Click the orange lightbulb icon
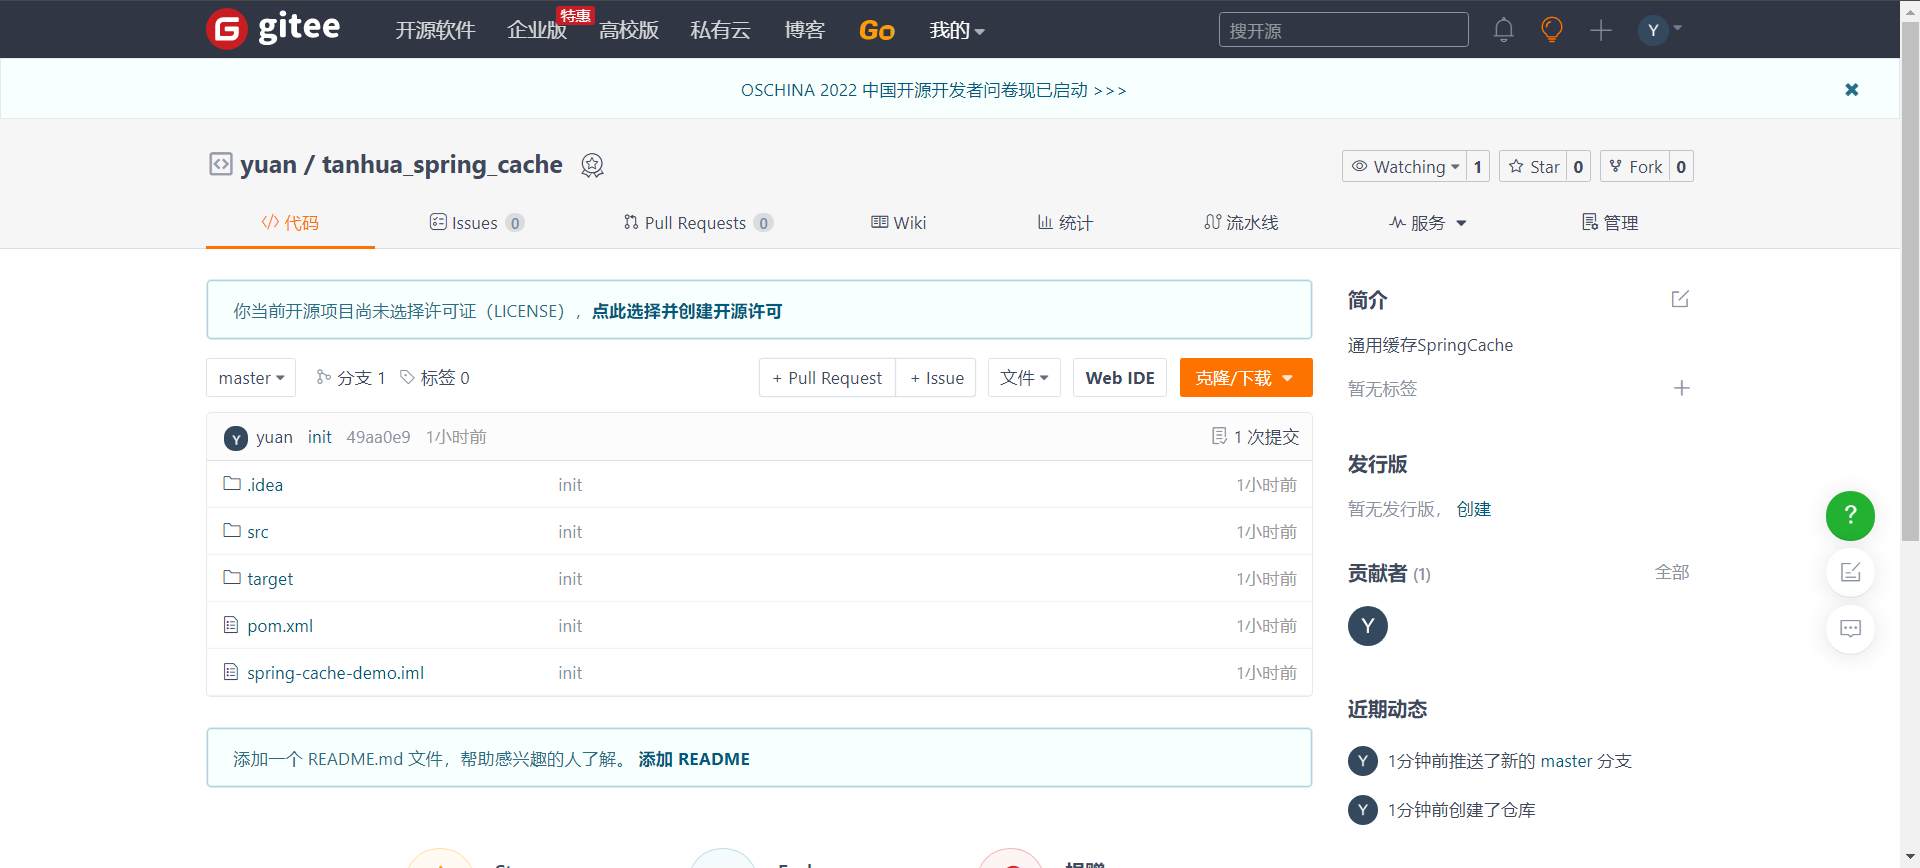 pyautogui.click(x=1551, y=30)
